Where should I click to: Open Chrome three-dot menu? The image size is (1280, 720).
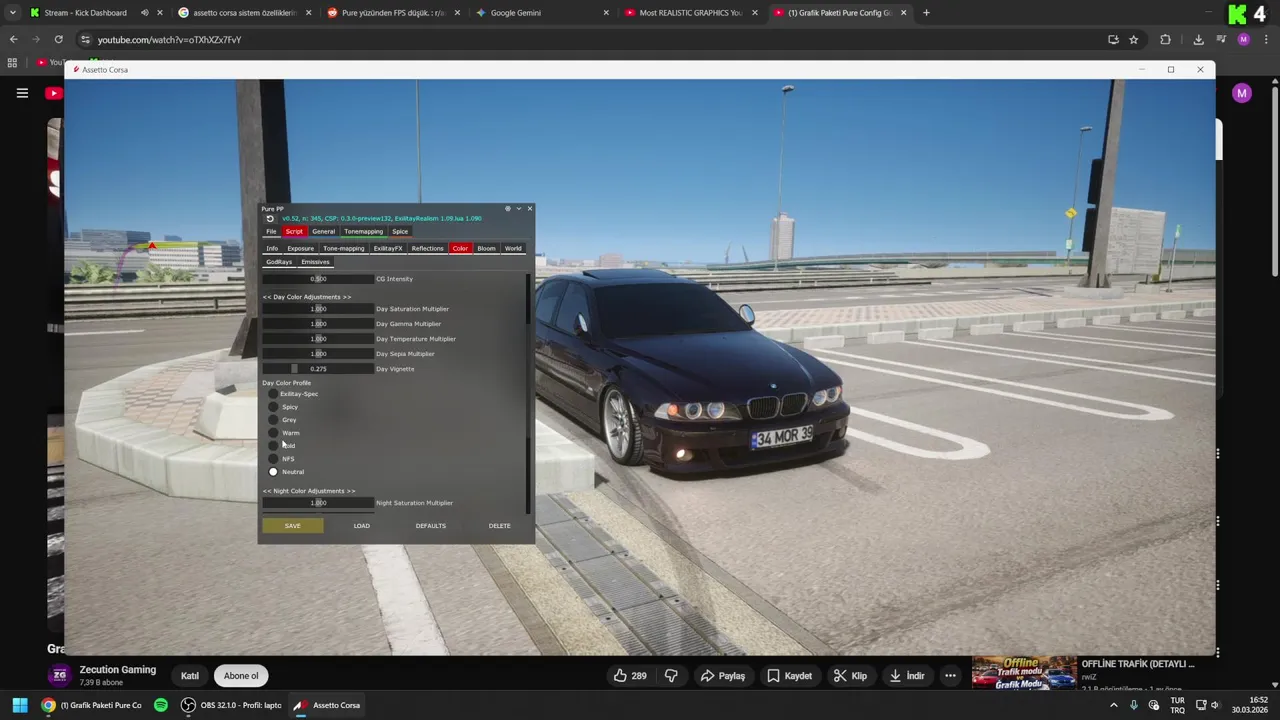click(1267, 40)
